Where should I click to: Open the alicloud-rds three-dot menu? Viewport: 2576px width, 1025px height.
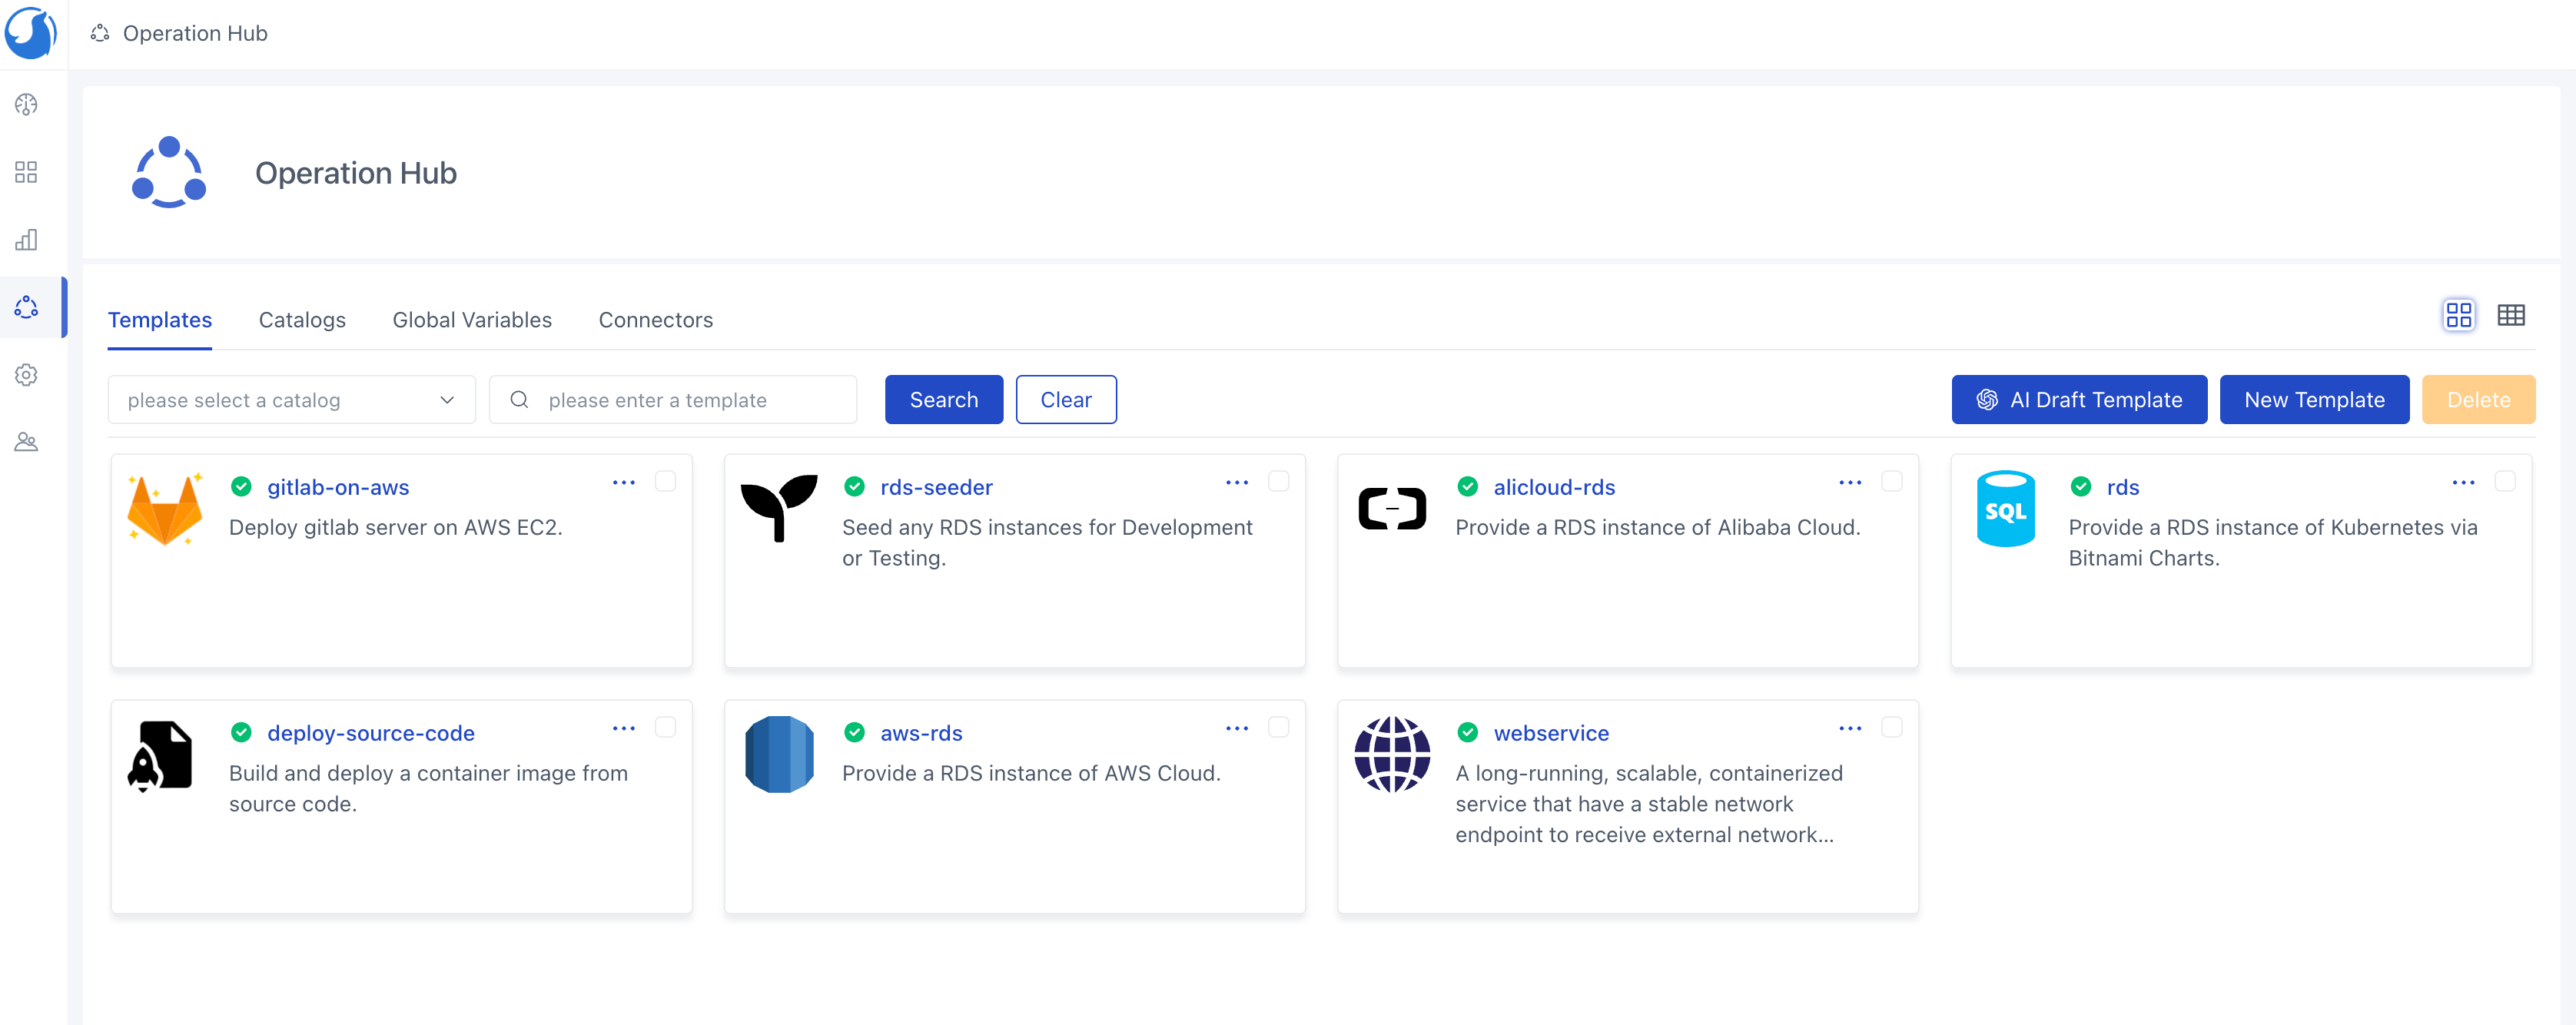[1849, 483]
